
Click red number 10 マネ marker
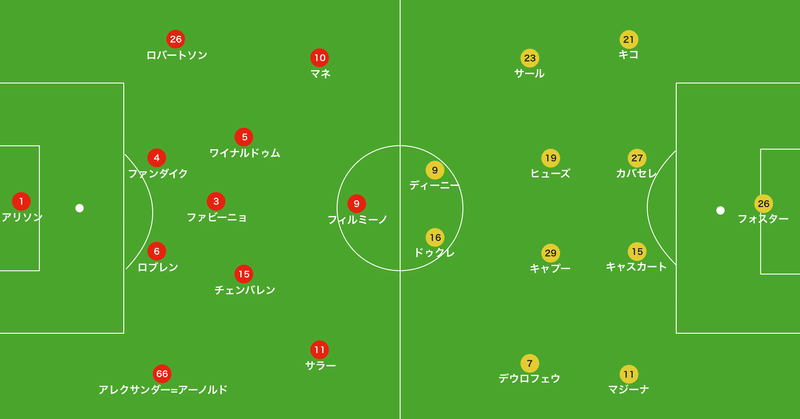coord(319,57)
